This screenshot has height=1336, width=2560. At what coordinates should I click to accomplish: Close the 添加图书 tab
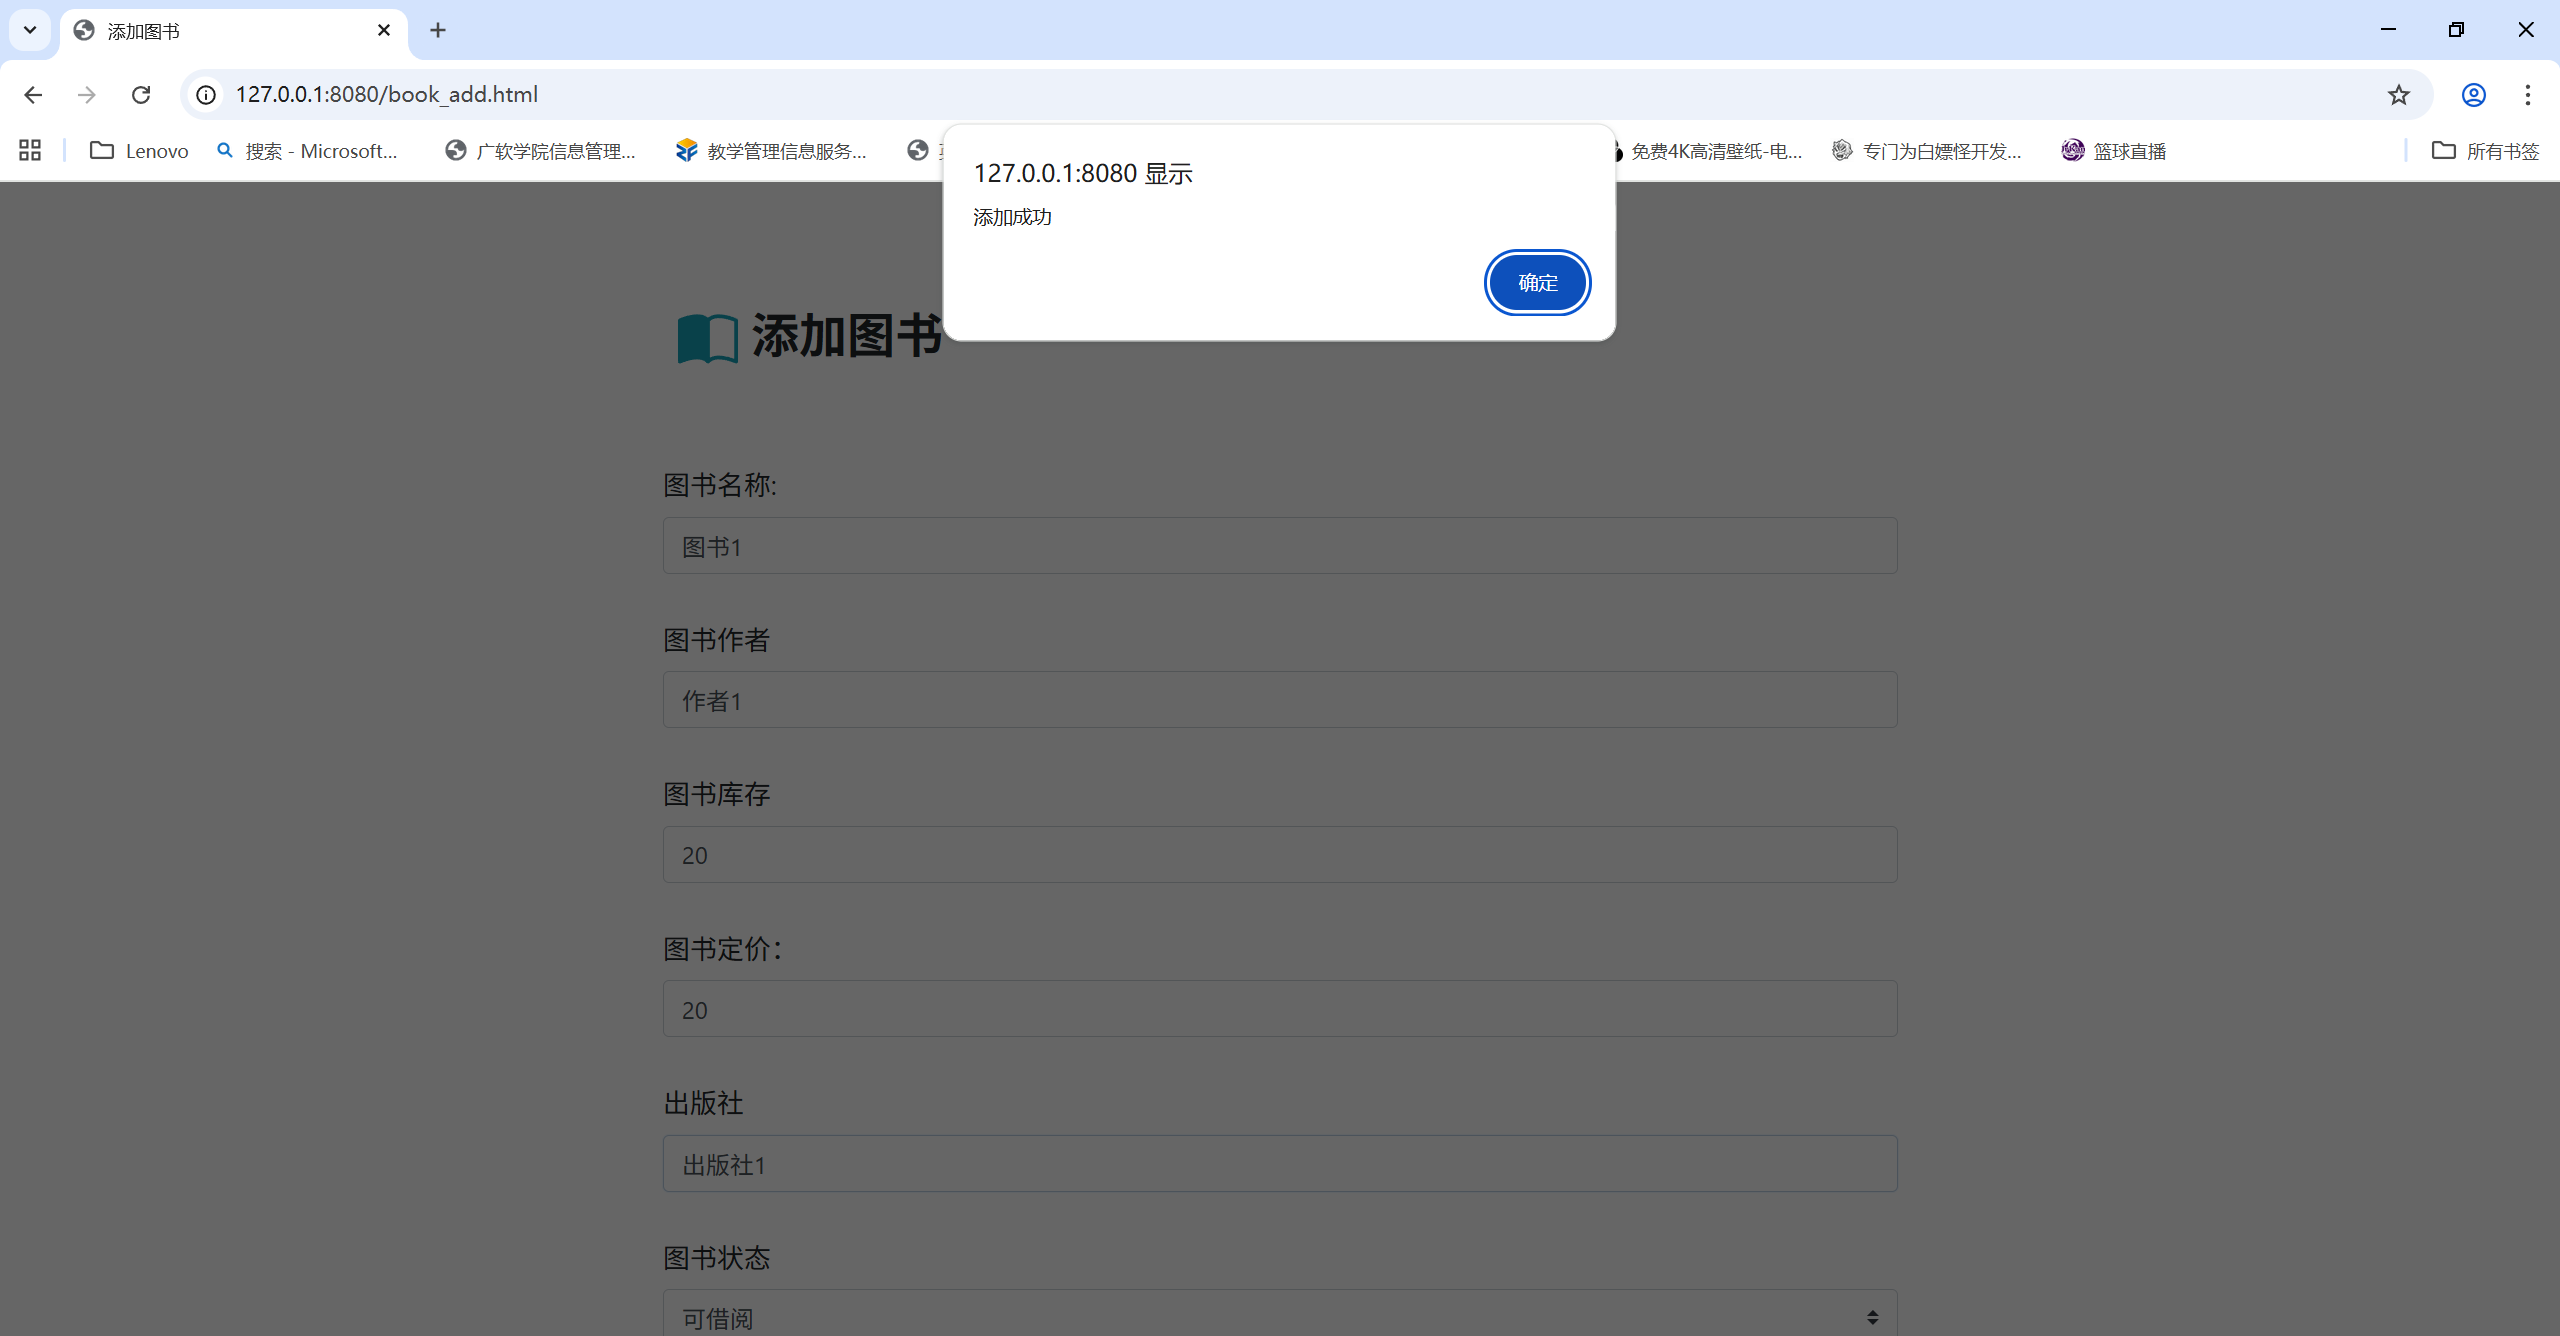tap(384, 30)
